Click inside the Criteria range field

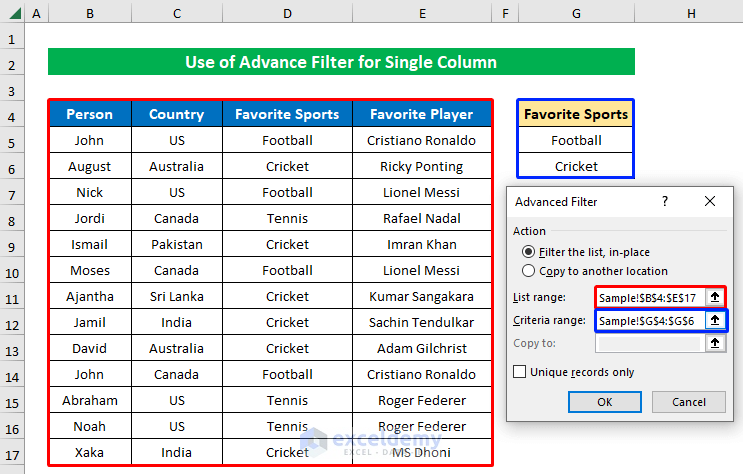pyautogui.click(x=648, y=320)
